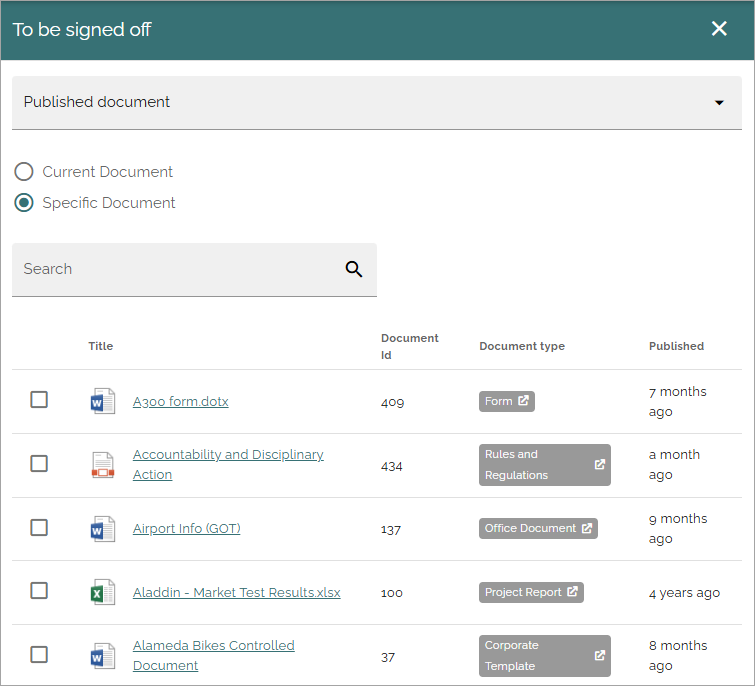
Task: Click document id 409
Action: [392, 402]
